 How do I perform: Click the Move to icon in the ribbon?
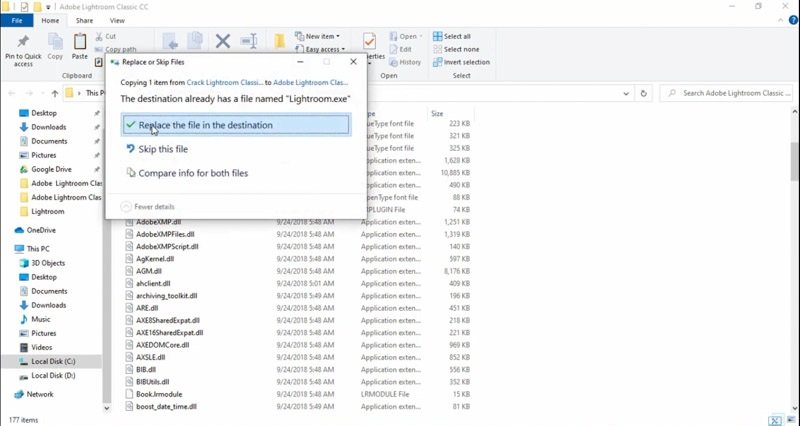click(170, 42)
